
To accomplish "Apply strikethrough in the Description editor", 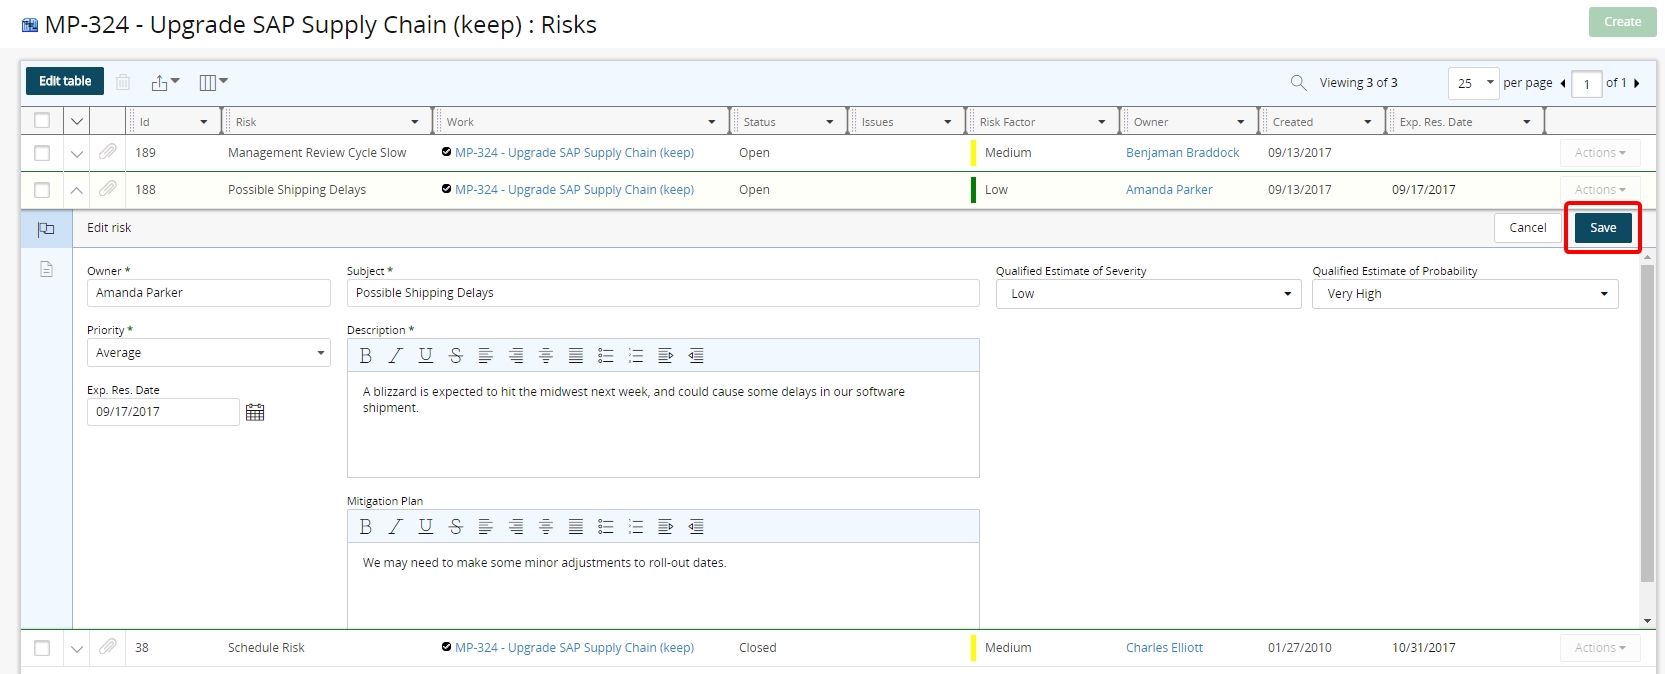I will [456, 356].
